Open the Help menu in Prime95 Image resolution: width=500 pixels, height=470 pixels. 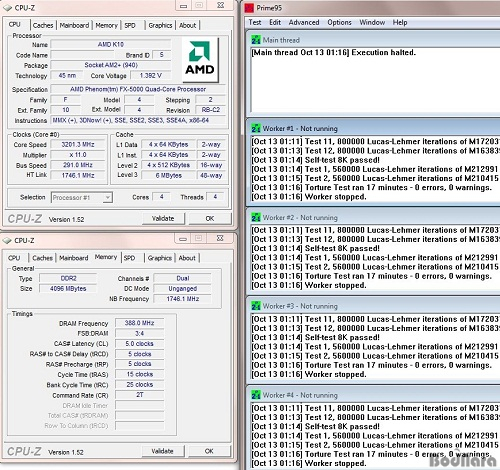(400, 22)
